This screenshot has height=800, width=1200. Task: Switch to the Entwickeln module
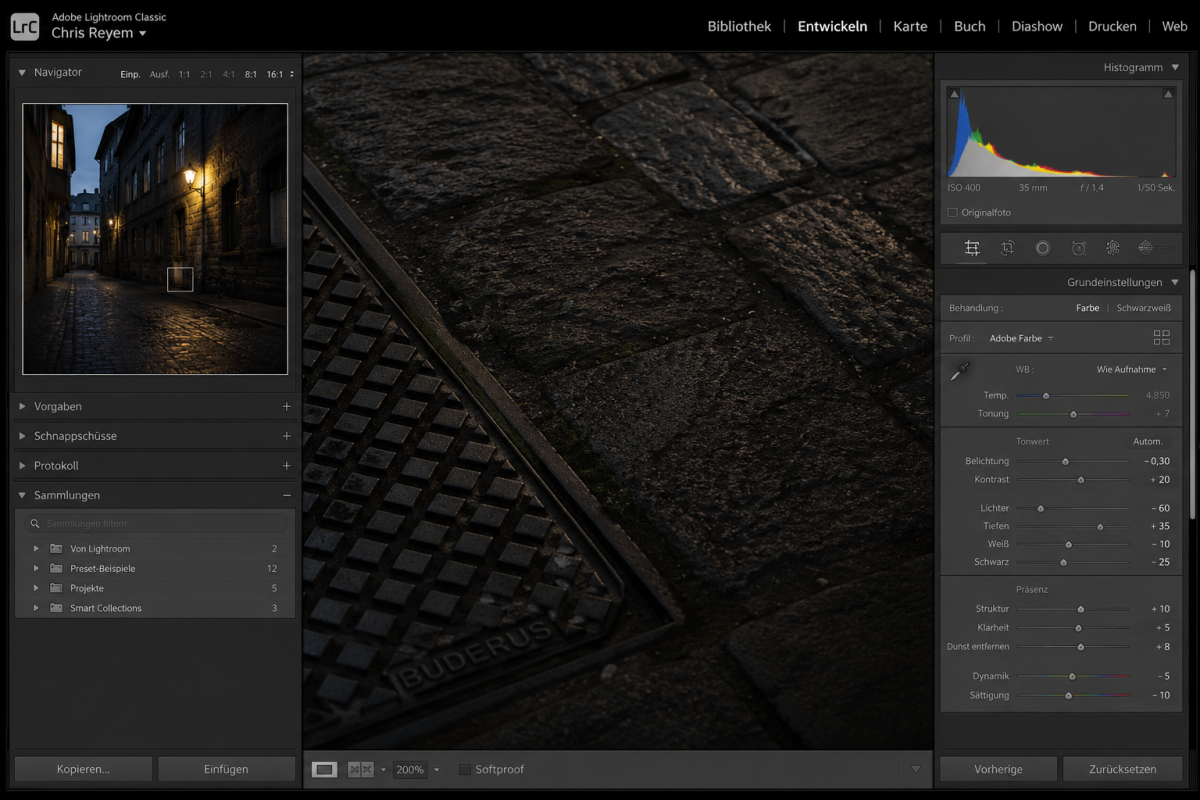pyautogui.click(x=832, y=26)
